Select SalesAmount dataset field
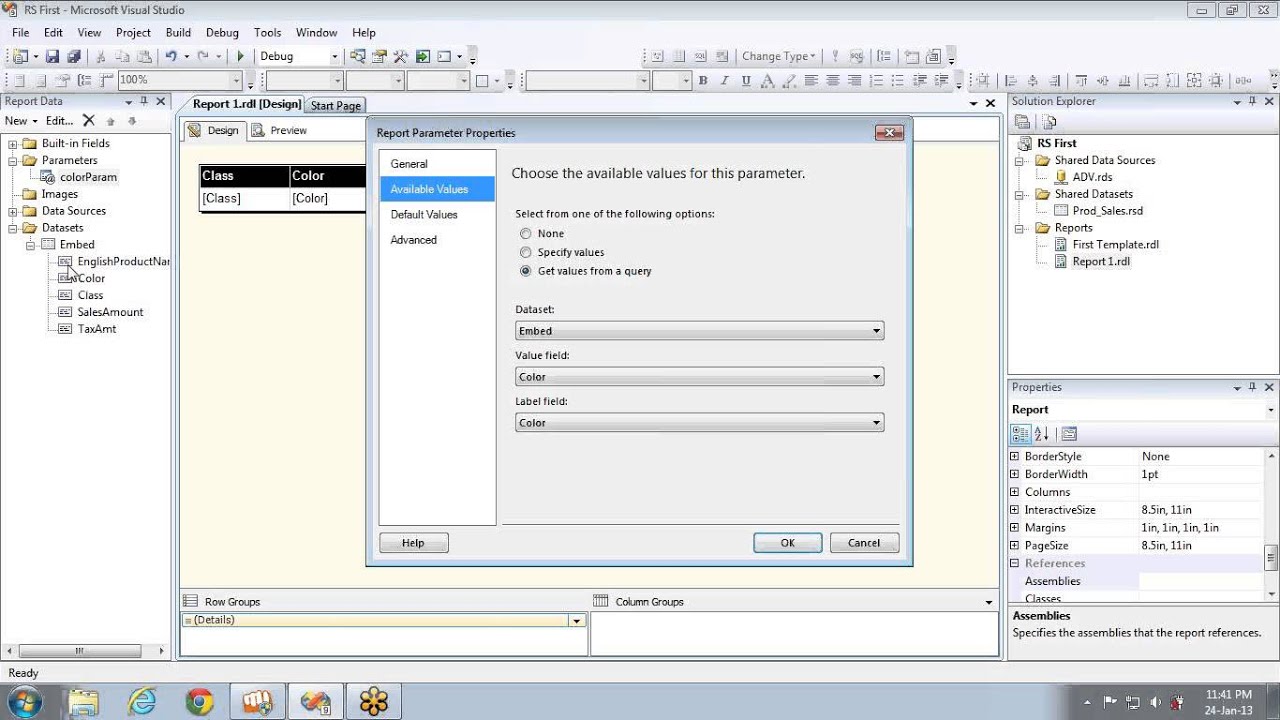 (110, 312)
